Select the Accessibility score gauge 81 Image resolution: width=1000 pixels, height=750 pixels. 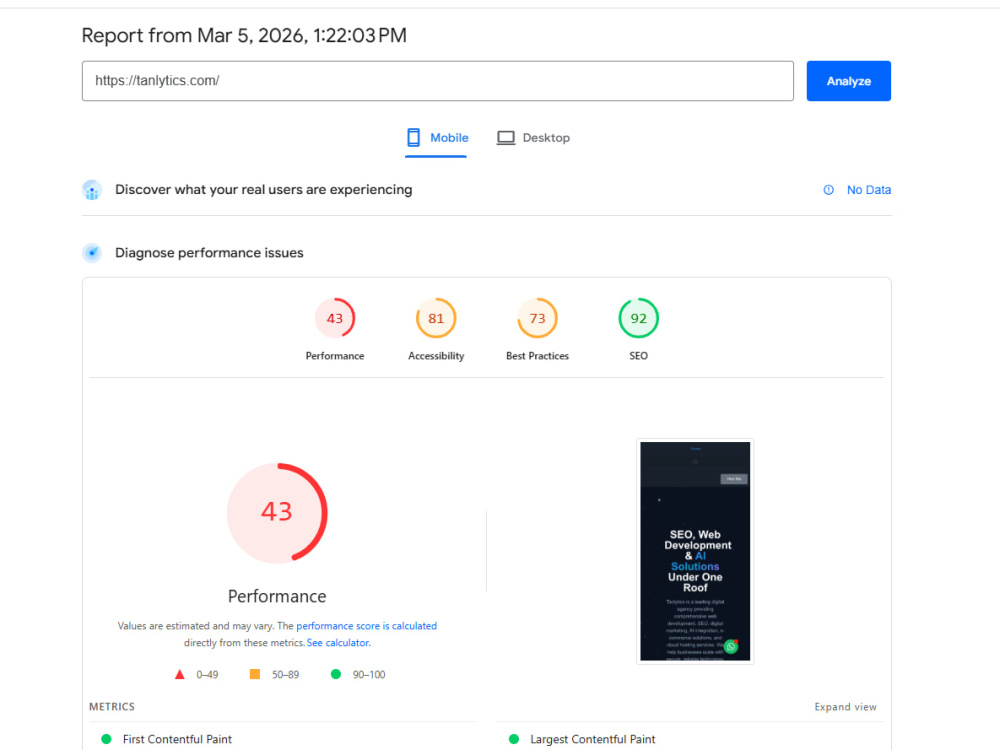coord(436,318)
